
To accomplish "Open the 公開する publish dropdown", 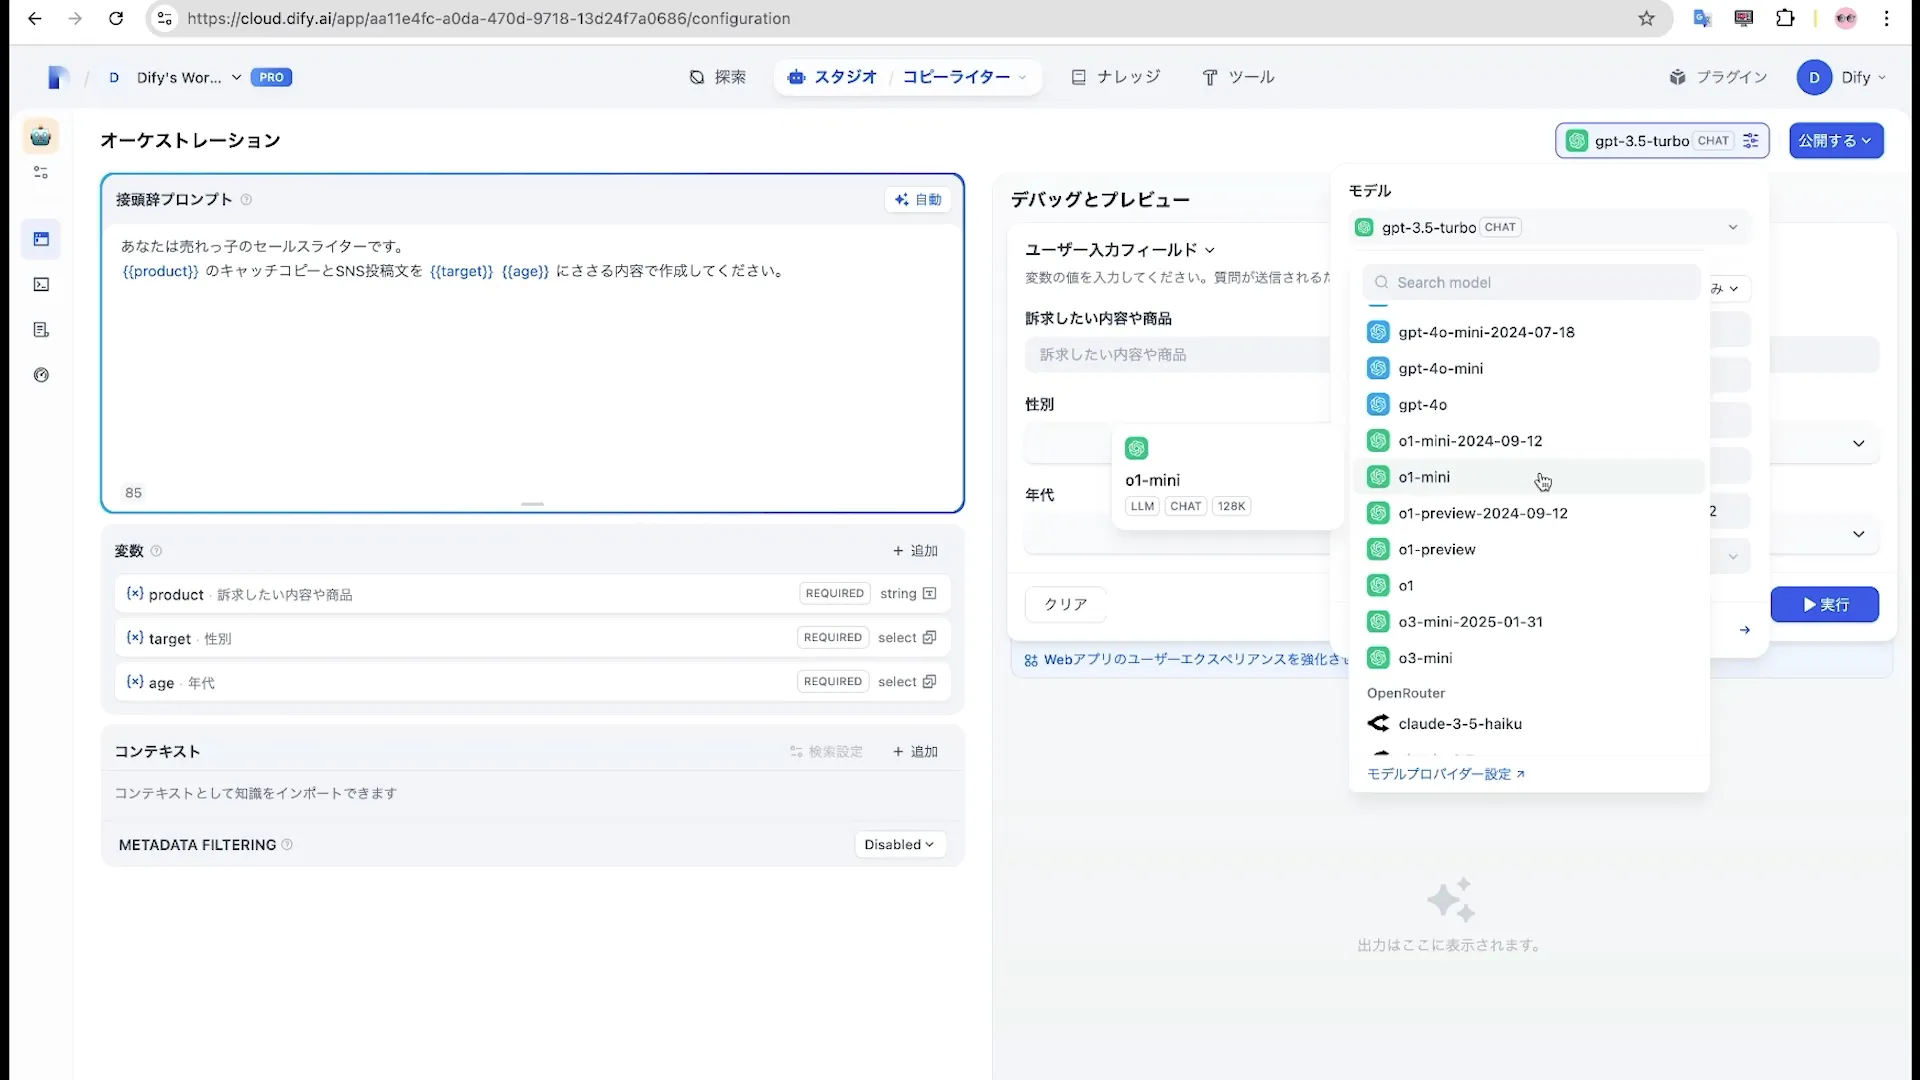I will click(1836, 141).
